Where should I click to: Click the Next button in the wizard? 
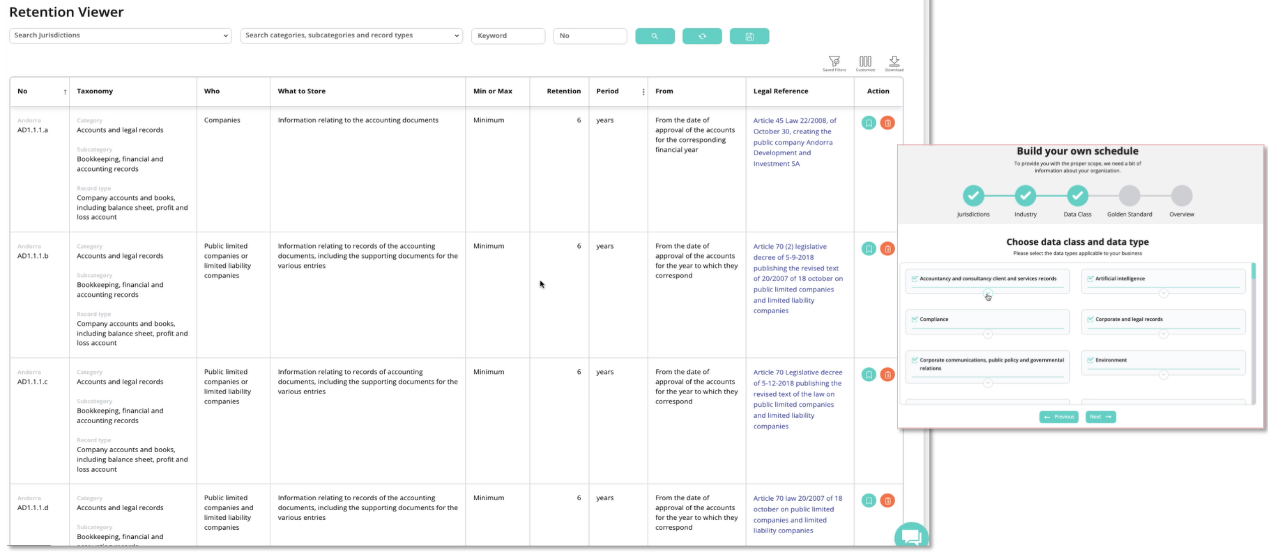coord(1101,417)
